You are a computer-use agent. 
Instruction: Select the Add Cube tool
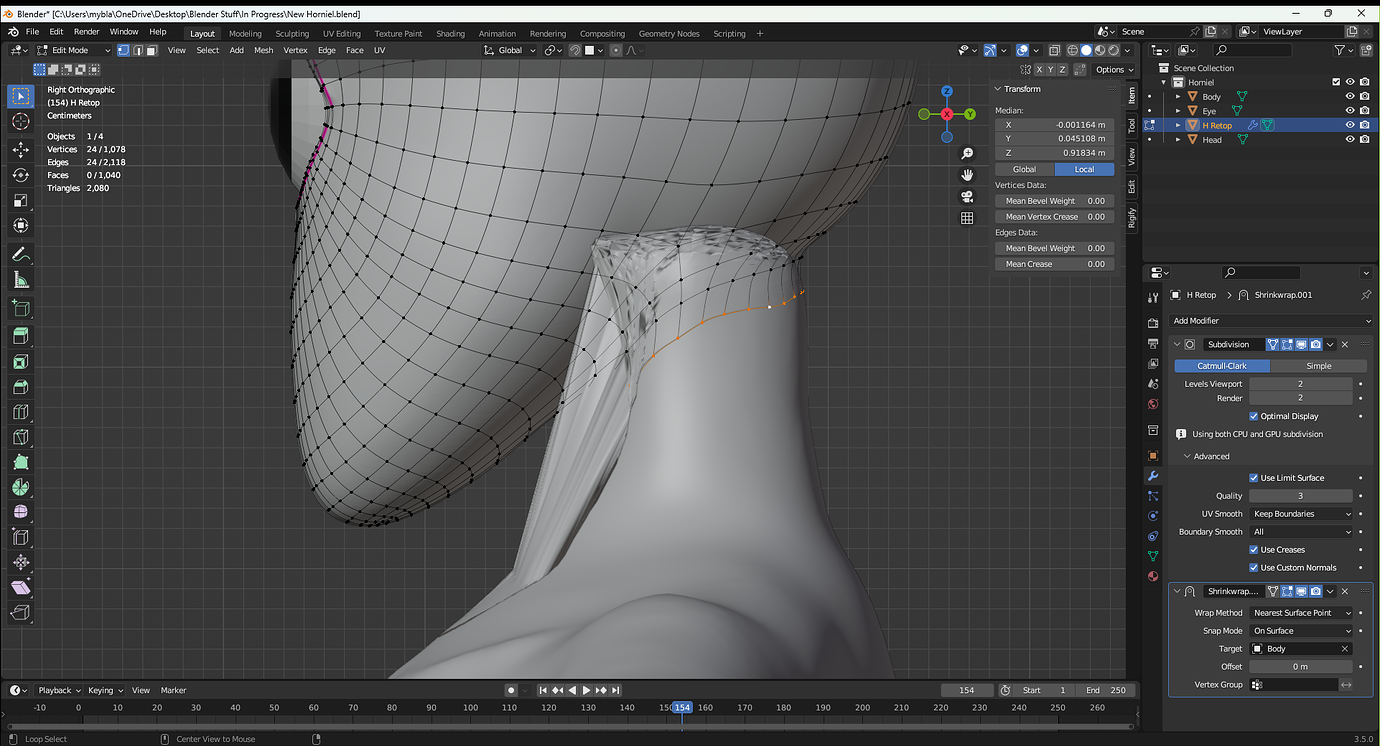point(21,308)
